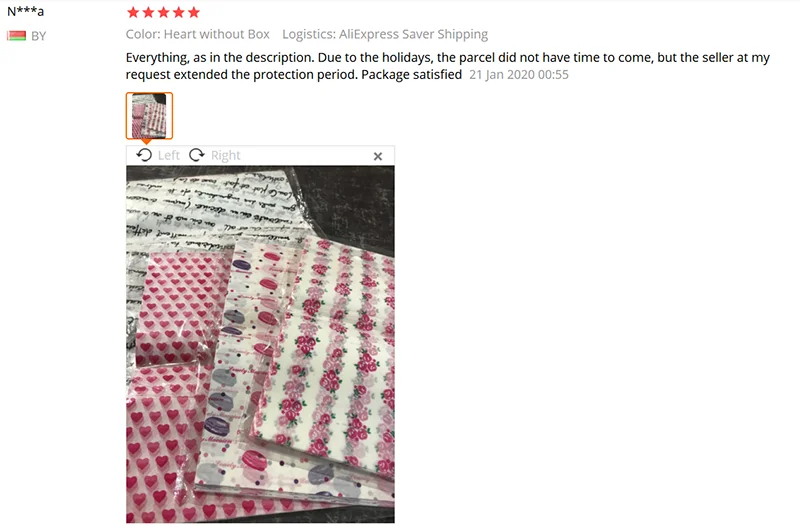This screenshot has height=527, width=800.
Task: Click the 'Logistics: AliExpress Saver Shipping' text
Action: click(x=385, y=34)
